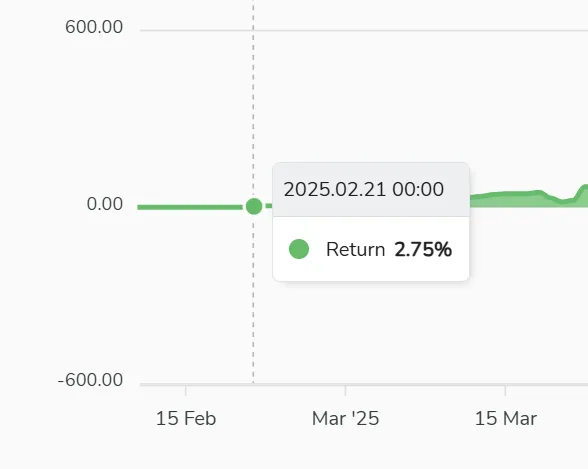Select the 15 Feb x-axis label
The width and height of the screenshot is (588, 469).
click(x=186, y=418)
